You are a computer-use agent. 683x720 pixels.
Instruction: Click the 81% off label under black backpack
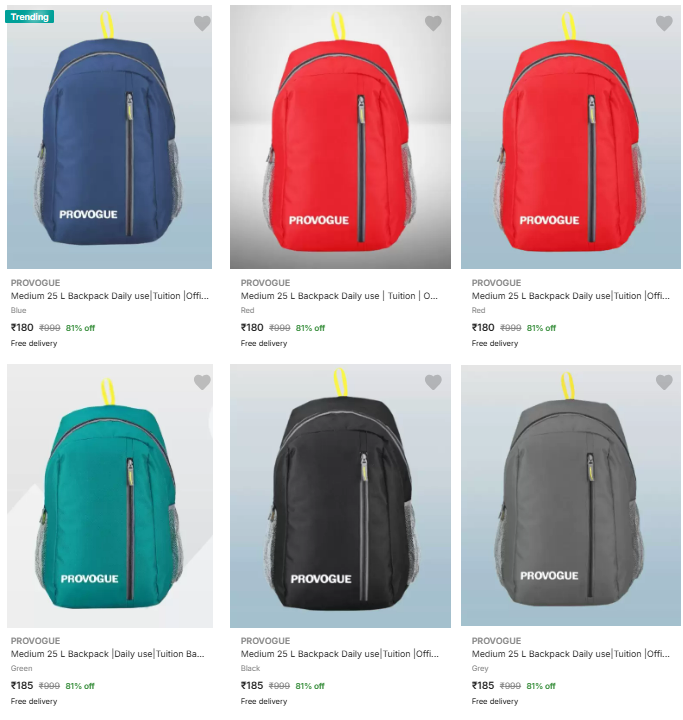tap(310, 686)
